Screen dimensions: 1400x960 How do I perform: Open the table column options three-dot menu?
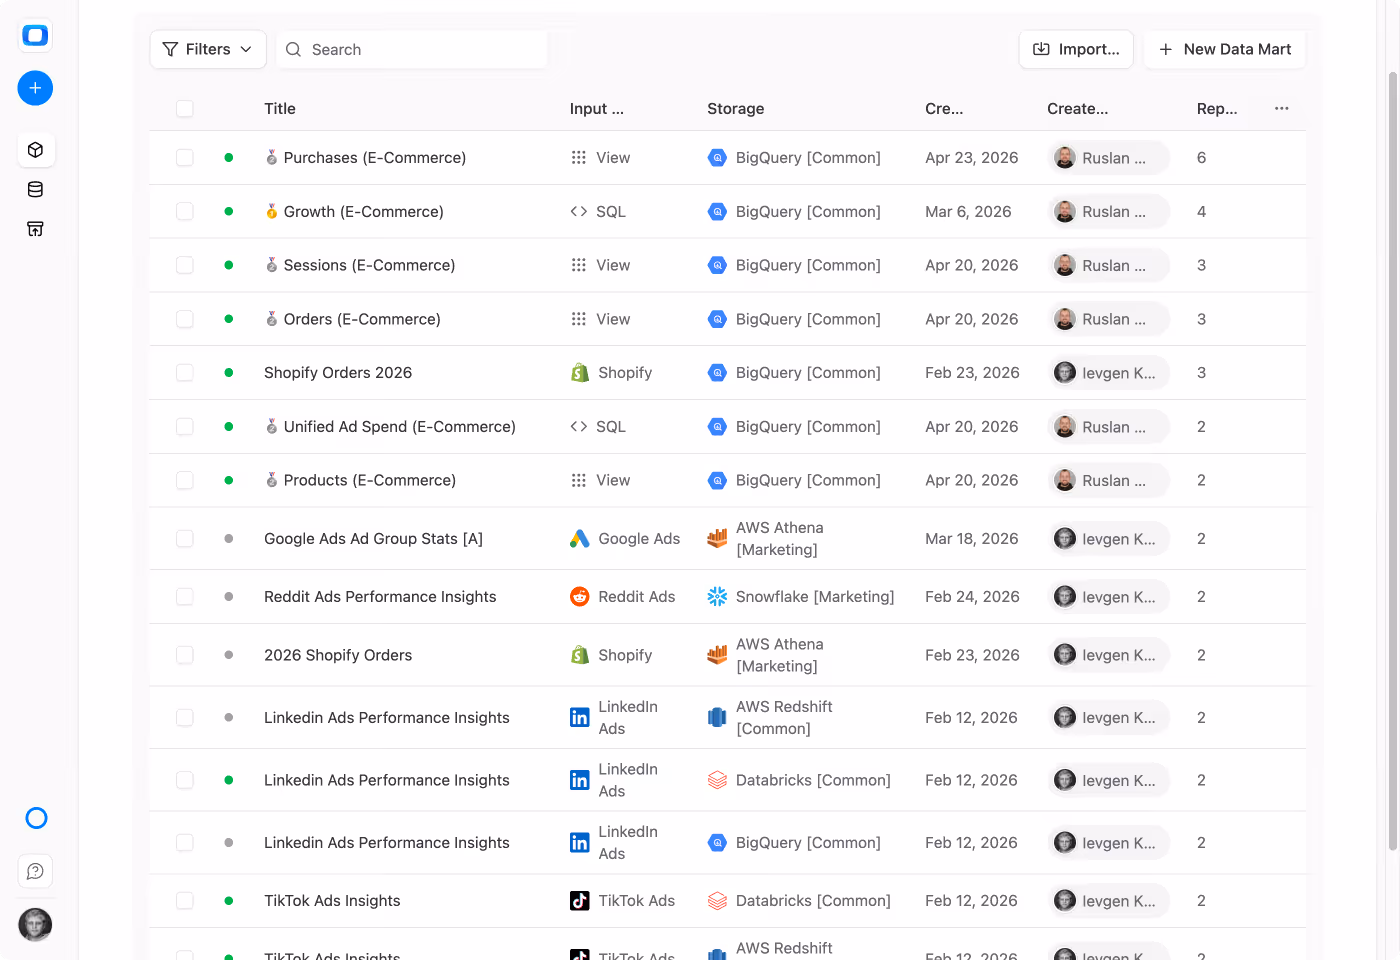click(1282, 108)
